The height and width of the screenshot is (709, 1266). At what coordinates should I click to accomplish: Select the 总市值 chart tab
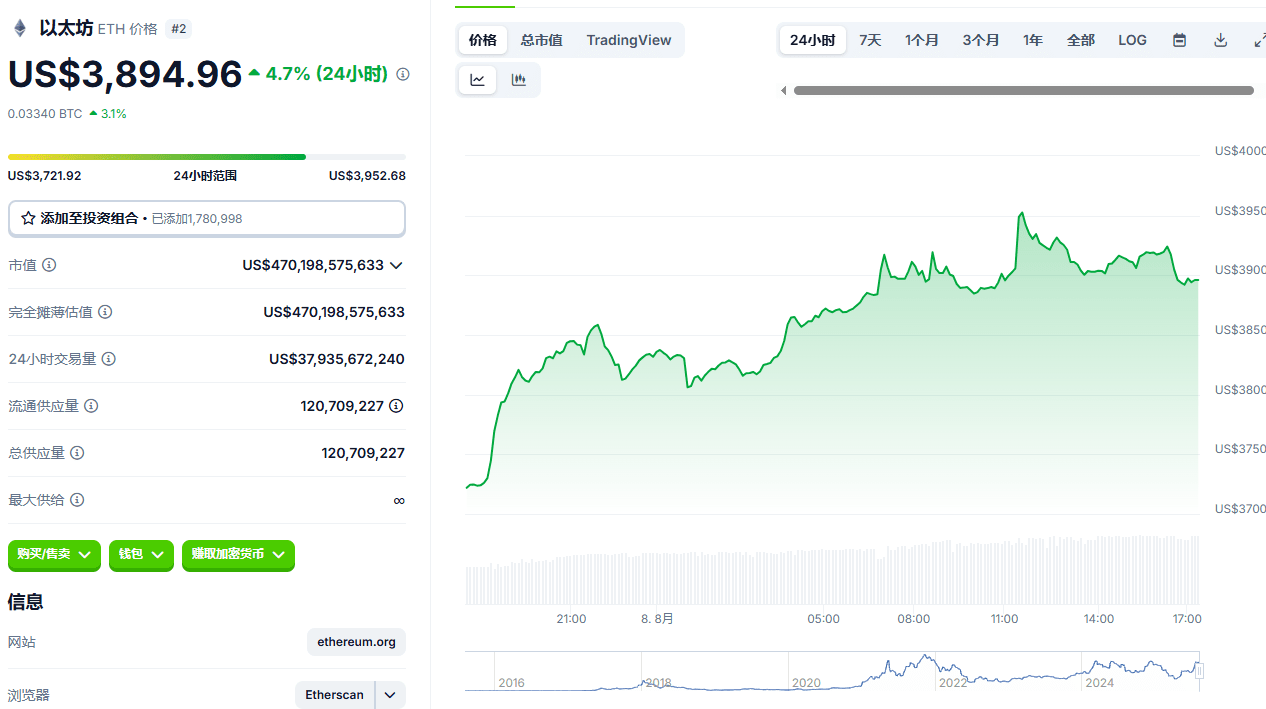[x=541, y=40]
